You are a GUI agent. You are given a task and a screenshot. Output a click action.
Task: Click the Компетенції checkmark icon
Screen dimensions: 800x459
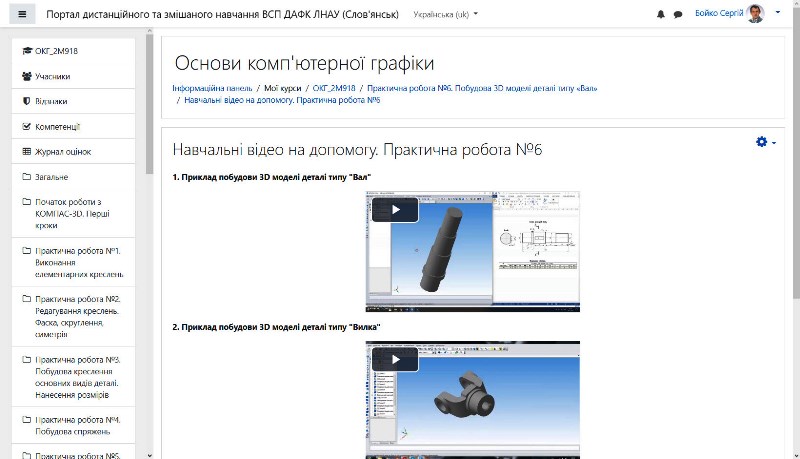pyautogui.click(x=27, y=127)
